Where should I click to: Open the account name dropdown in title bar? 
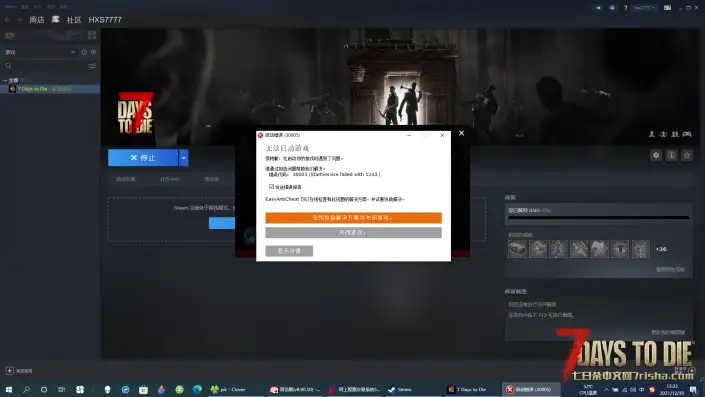(644, 8)
